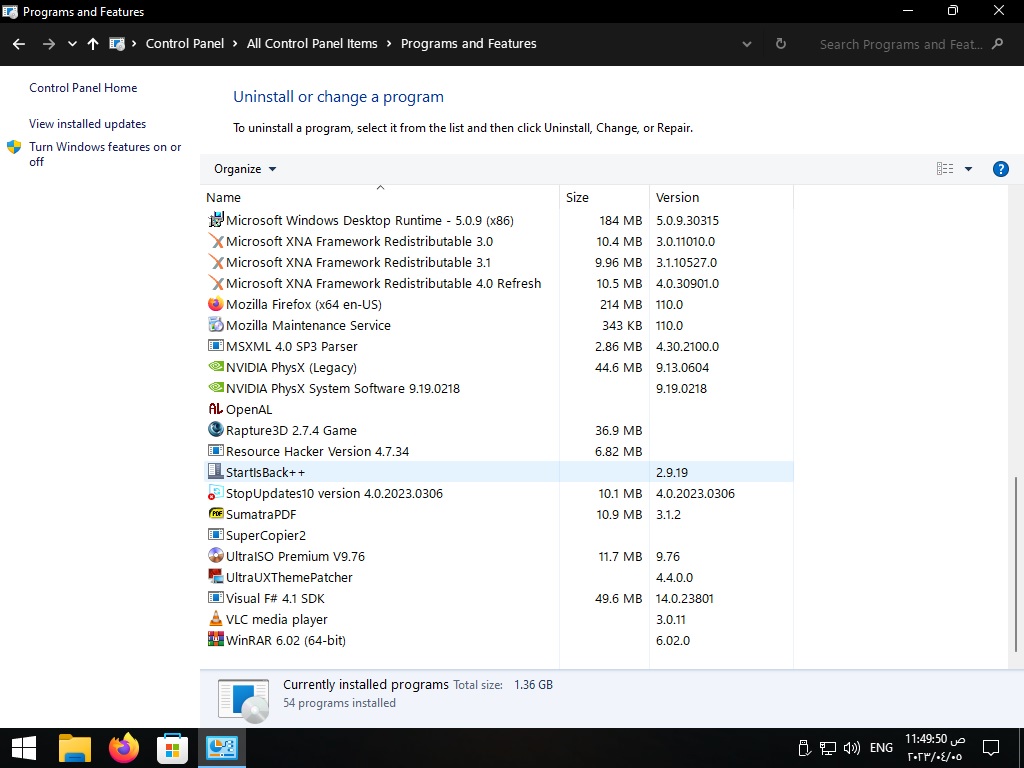Select Mozilla Maintenance Service icon
The height and width of the screenshot is (768, 1024).
tap(216, 325)
